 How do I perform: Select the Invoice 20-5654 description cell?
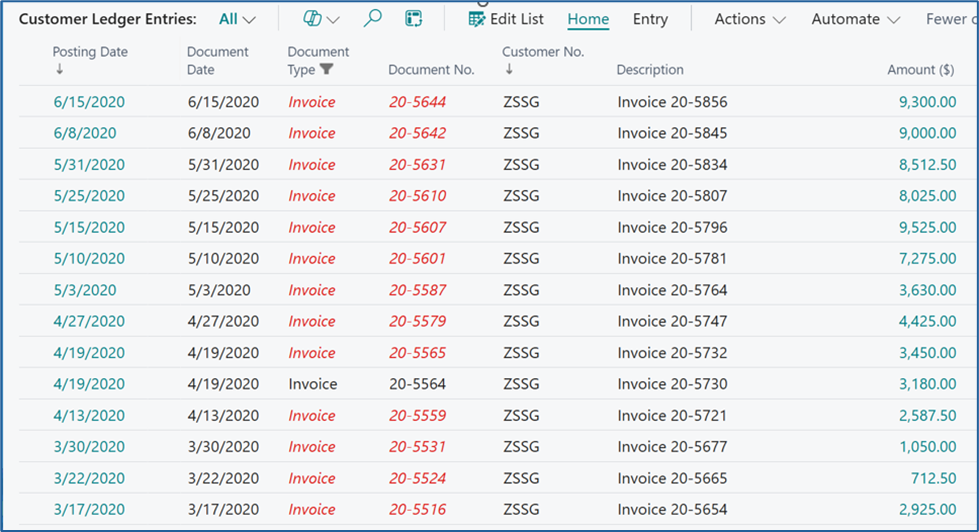[x=672, y=510]
